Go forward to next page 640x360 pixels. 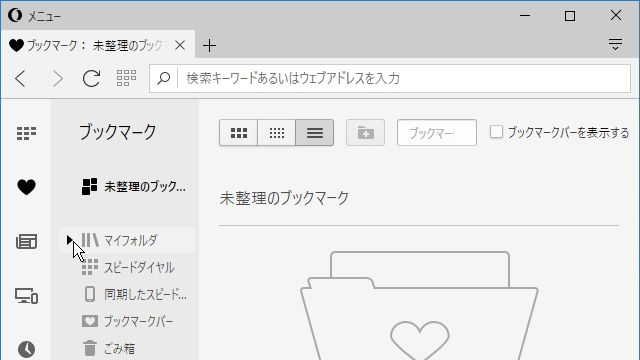pyautogui.click(x=58, y=78)
